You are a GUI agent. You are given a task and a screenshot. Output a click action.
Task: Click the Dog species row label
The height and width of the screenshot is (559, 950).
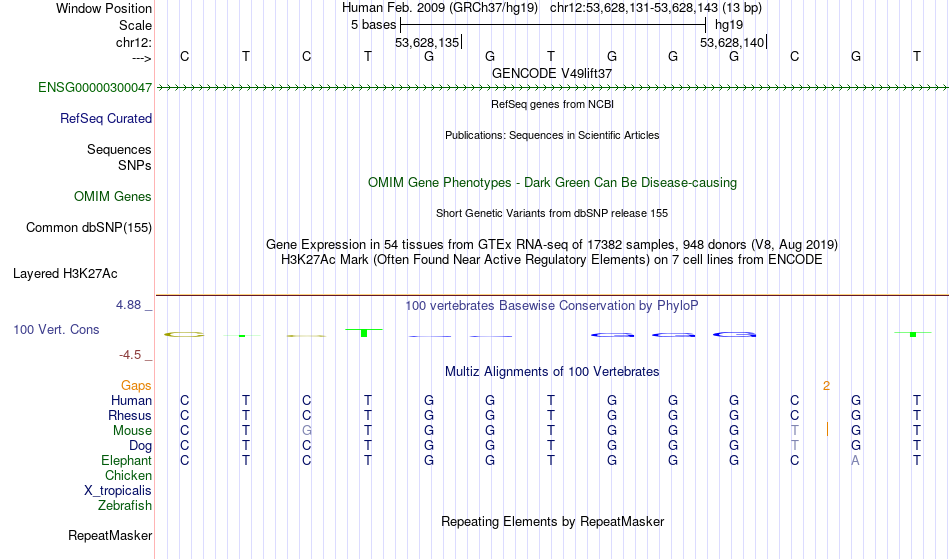click(140, 446)
